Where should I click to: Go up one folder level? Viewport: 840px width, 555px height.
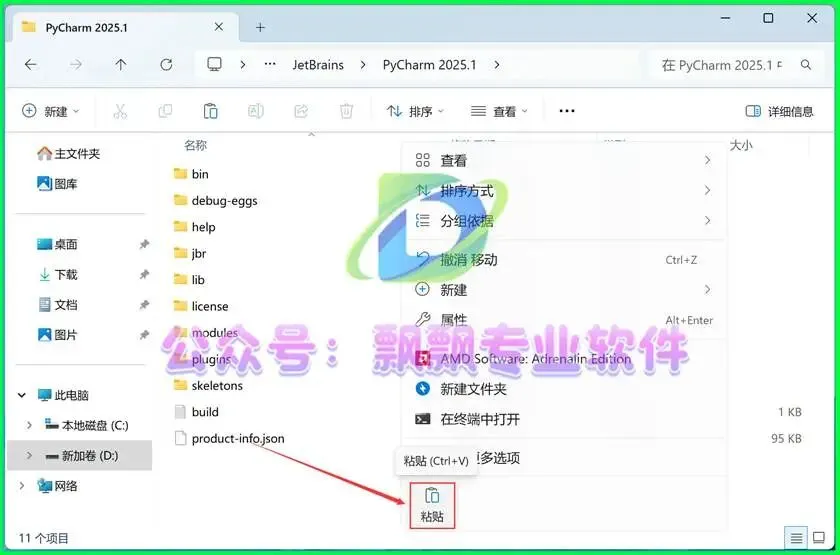121,65
